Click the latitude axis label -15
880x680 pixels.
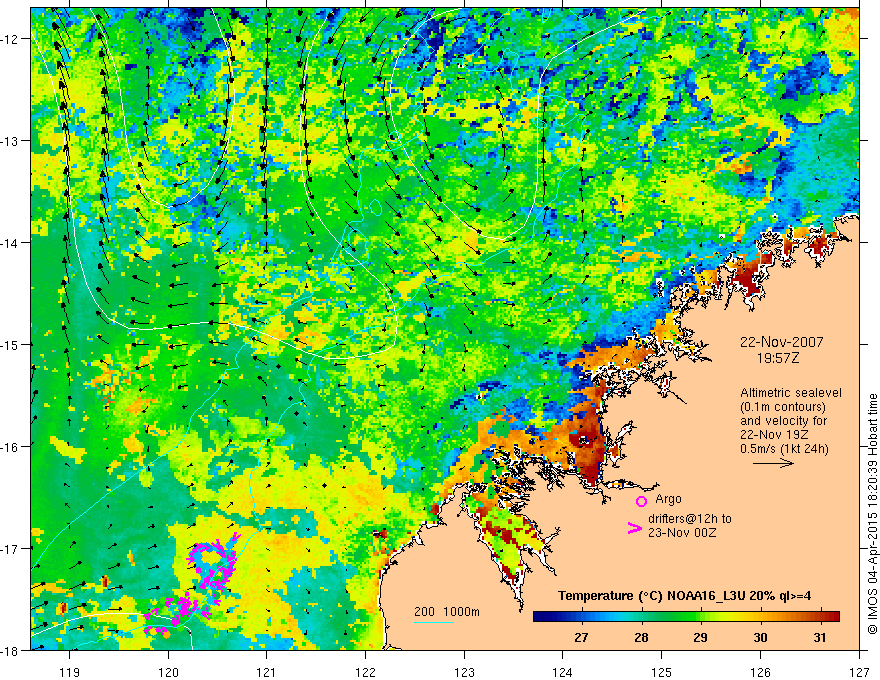11,344
